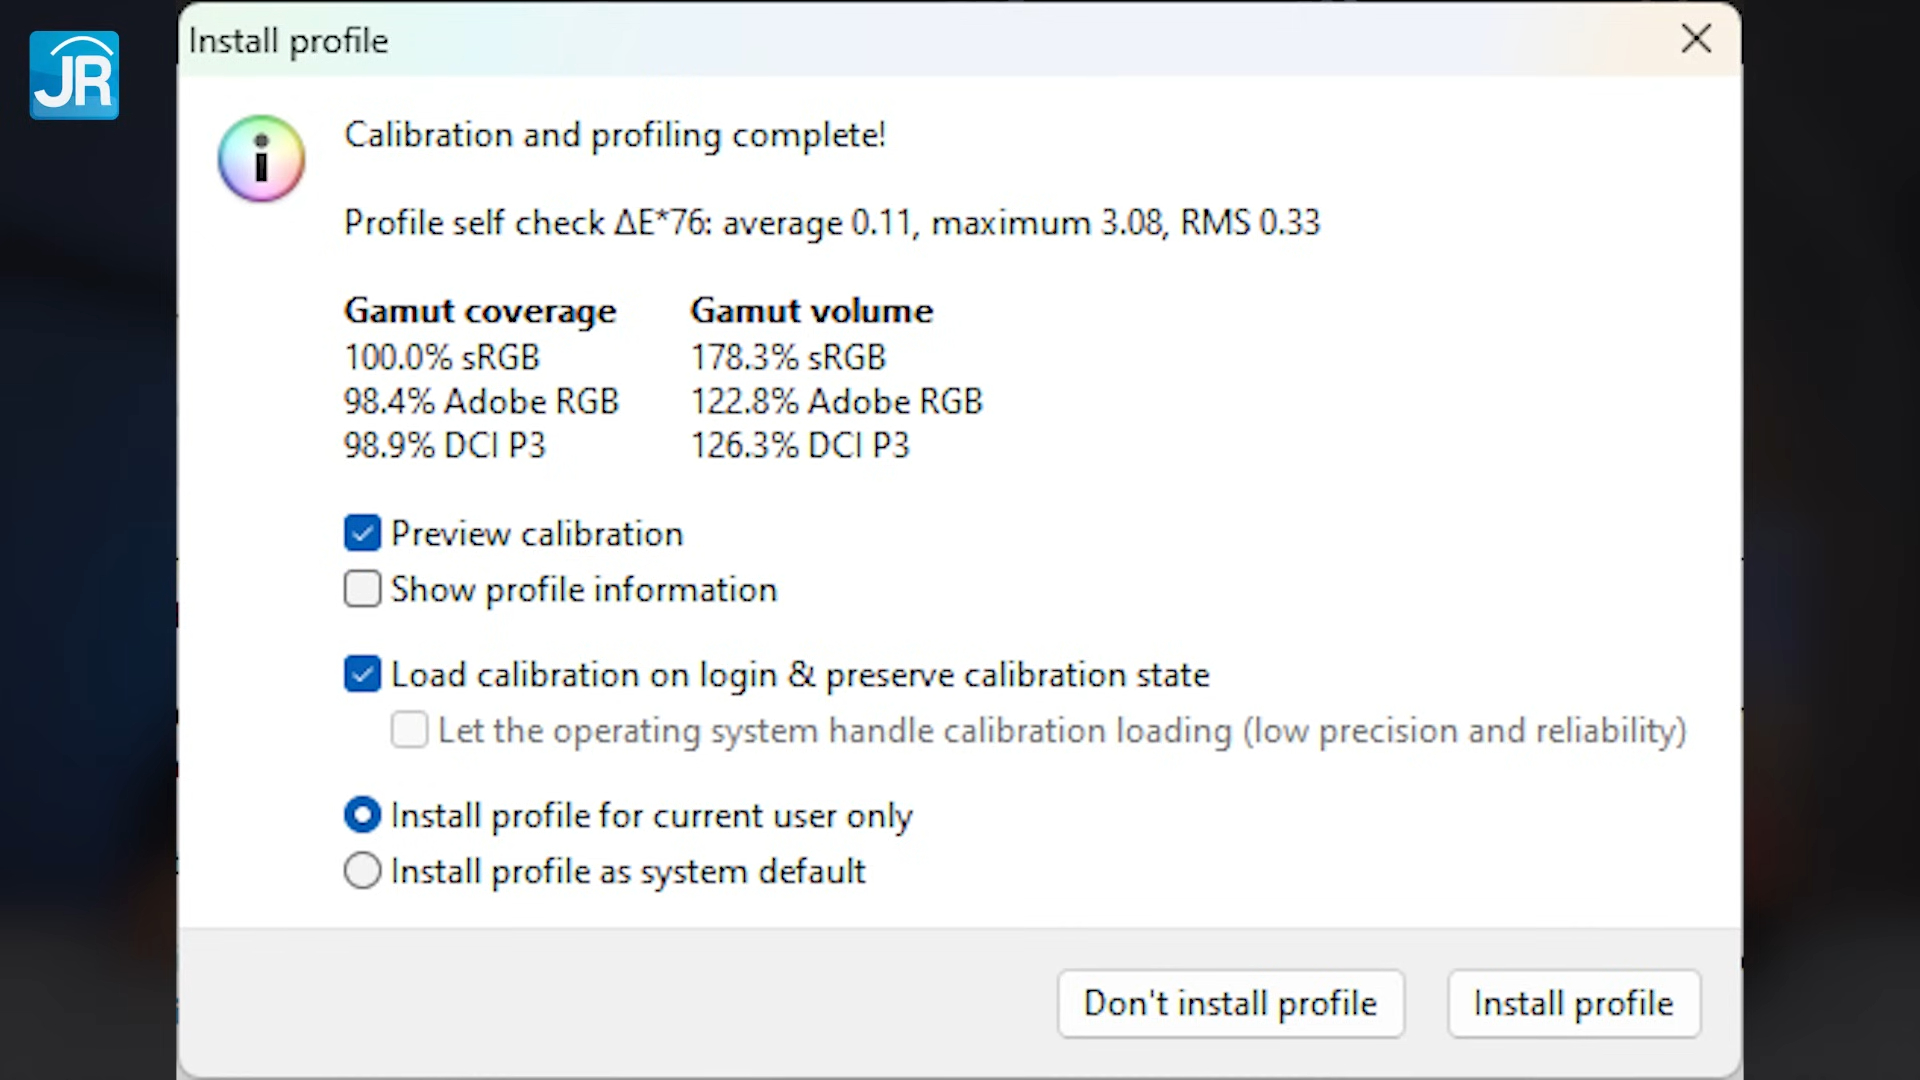The width and height of the screenshot is (1920, 1080).
Task: Uncheck the Preview calibration checkbox
Action: 362,533
